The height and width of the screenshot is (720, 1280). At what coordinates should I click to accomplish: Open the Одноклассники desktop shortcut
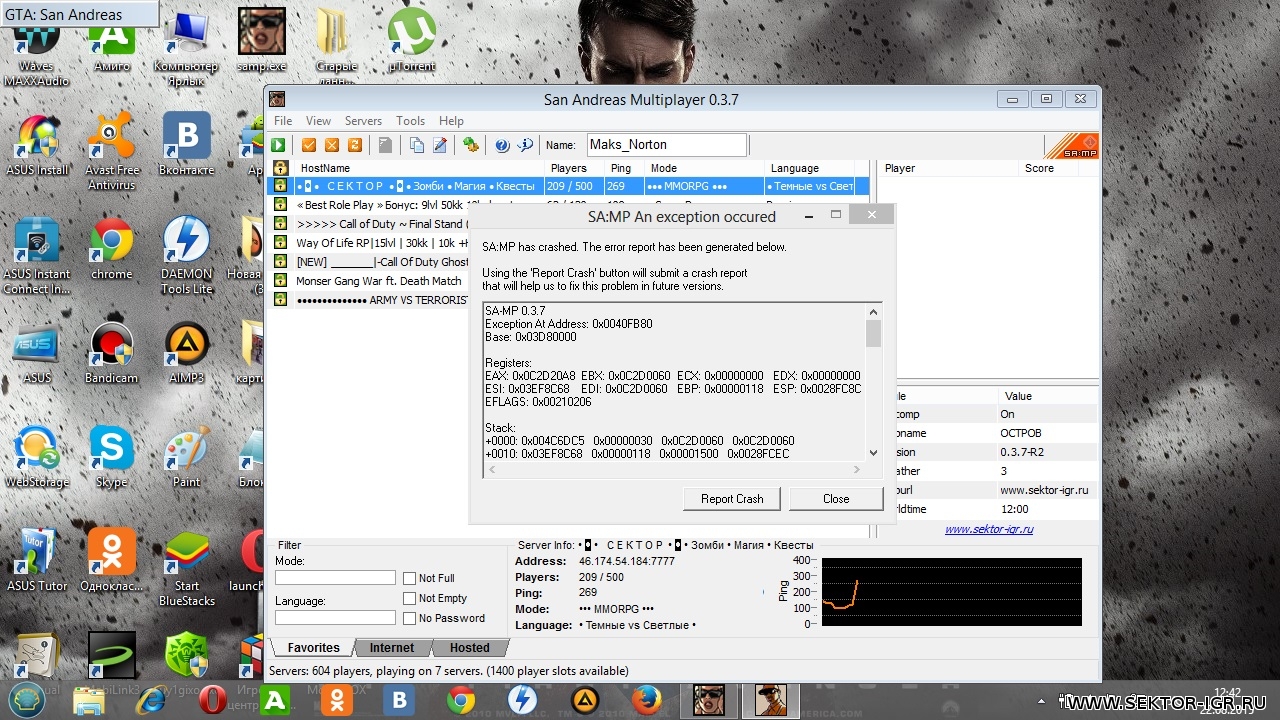coord(111,561)
